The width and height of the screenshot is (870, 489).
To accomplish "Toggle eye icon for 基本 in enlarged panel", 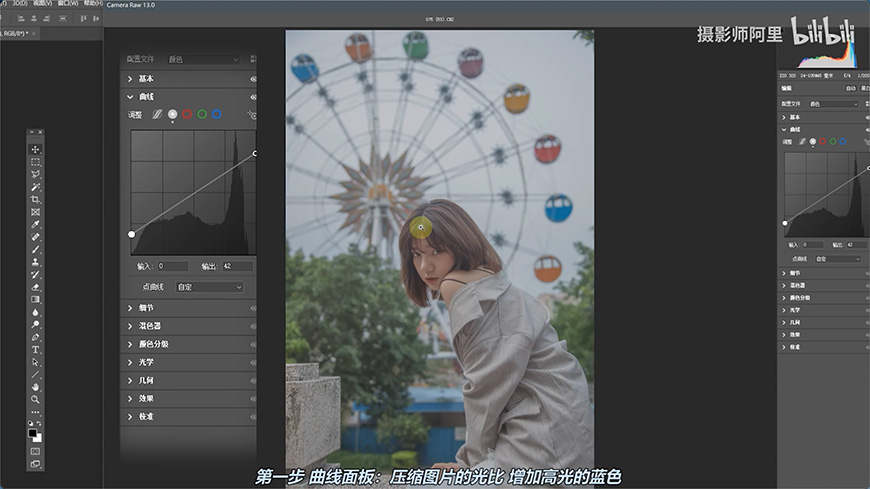I will tap(253, 78).
